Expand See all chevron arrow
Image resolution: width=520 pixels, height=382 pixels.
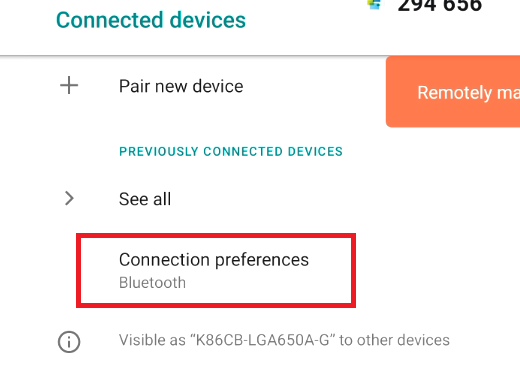tap(69, 198)
